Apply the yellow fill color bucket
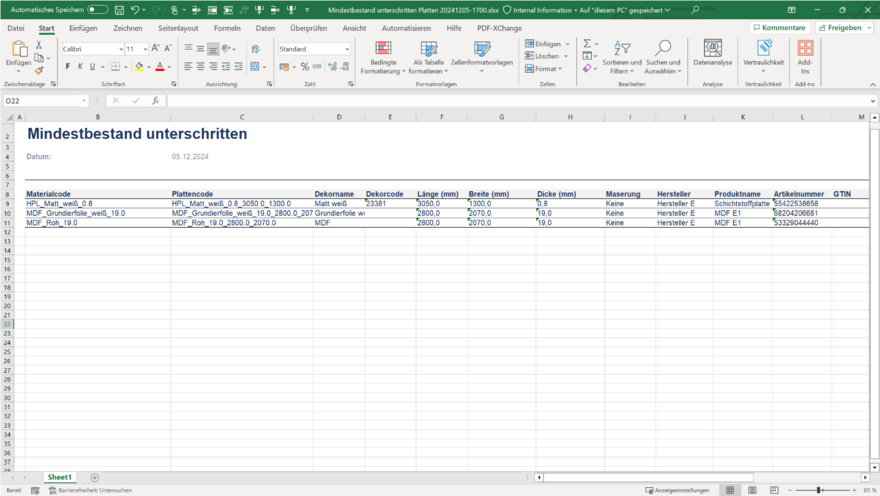880x496 pixels. 139,67
